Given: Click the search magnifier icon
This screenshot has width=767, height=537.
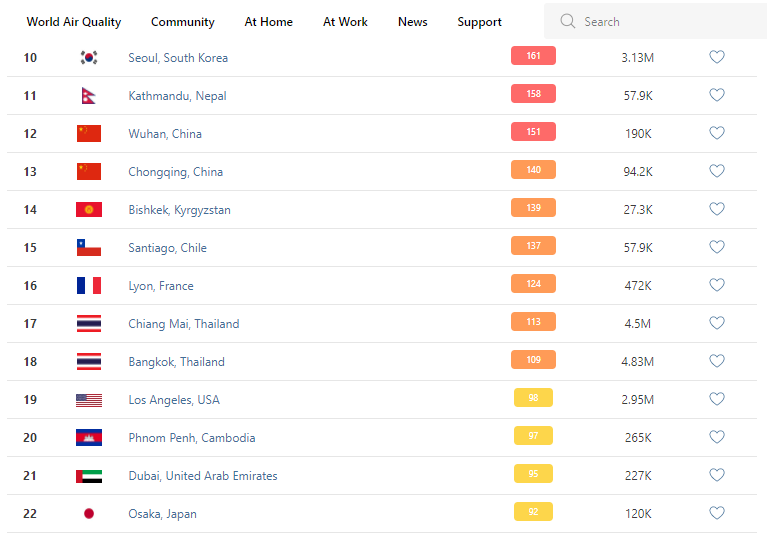Looking at the screenshot, I should [568, 21].
